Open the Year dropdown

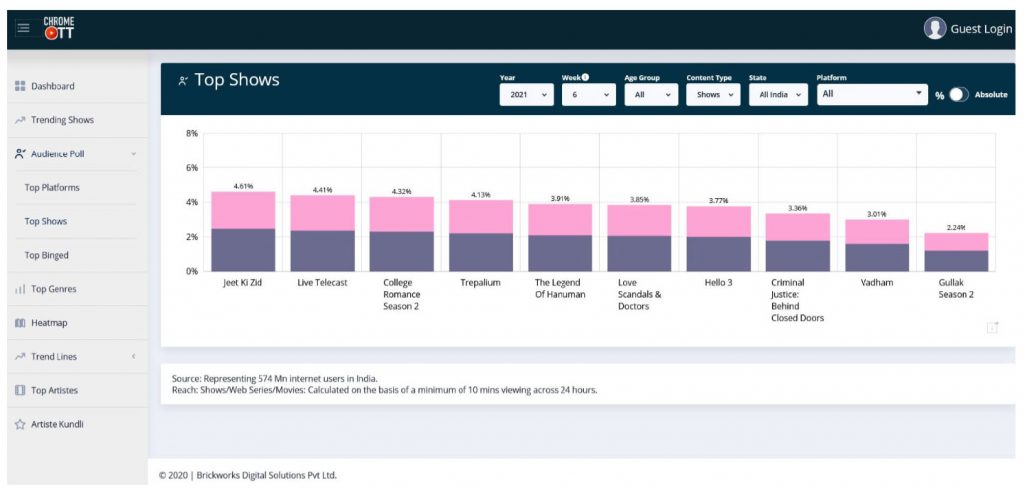coord(526,95)
